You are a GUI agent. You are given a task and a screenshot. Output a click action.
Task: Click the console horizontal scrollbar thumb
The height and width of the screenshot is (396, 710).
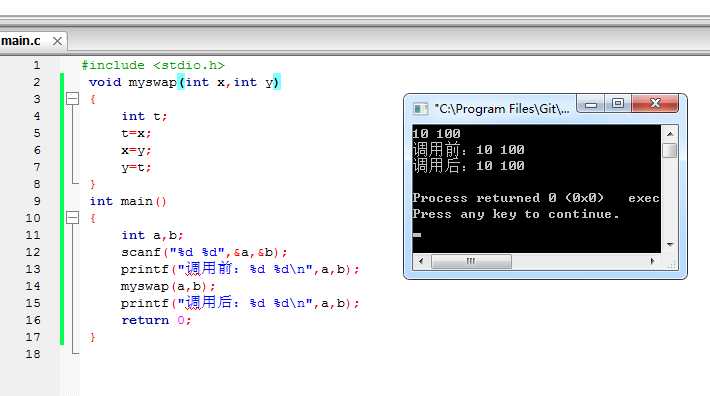pos(471,261)
